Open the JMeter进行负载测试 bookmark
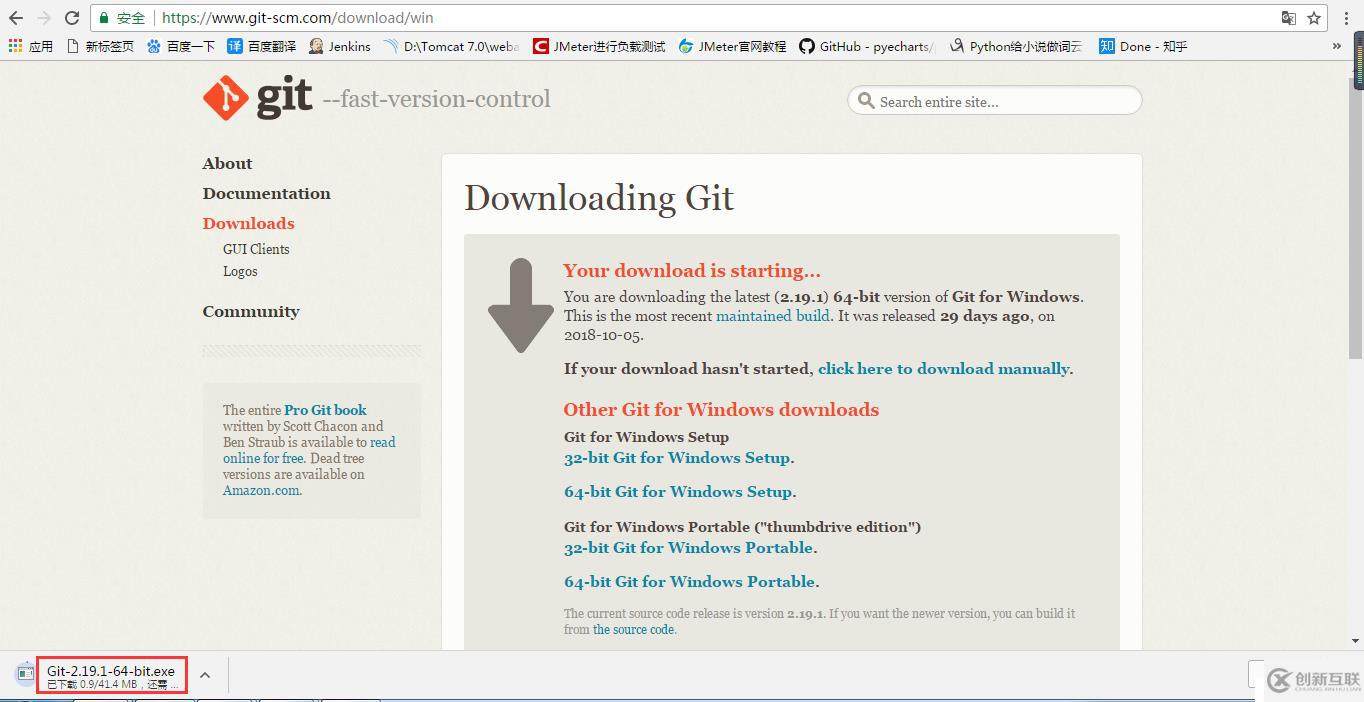Viewport: 1364px width, 702px height. click(599, 46)
